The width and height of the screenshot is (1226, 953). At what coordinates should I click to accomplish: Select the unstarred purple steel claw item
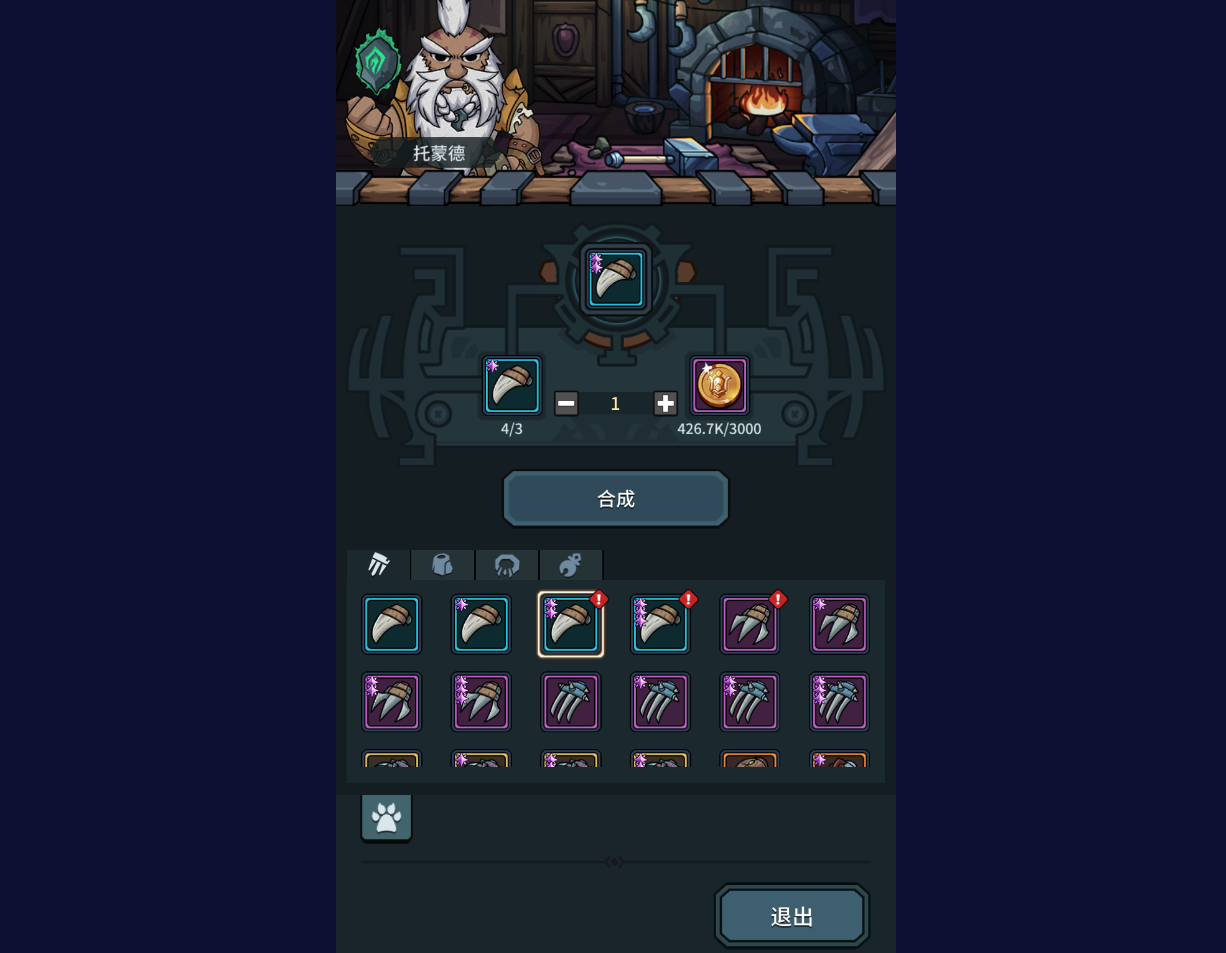(571, 701)
